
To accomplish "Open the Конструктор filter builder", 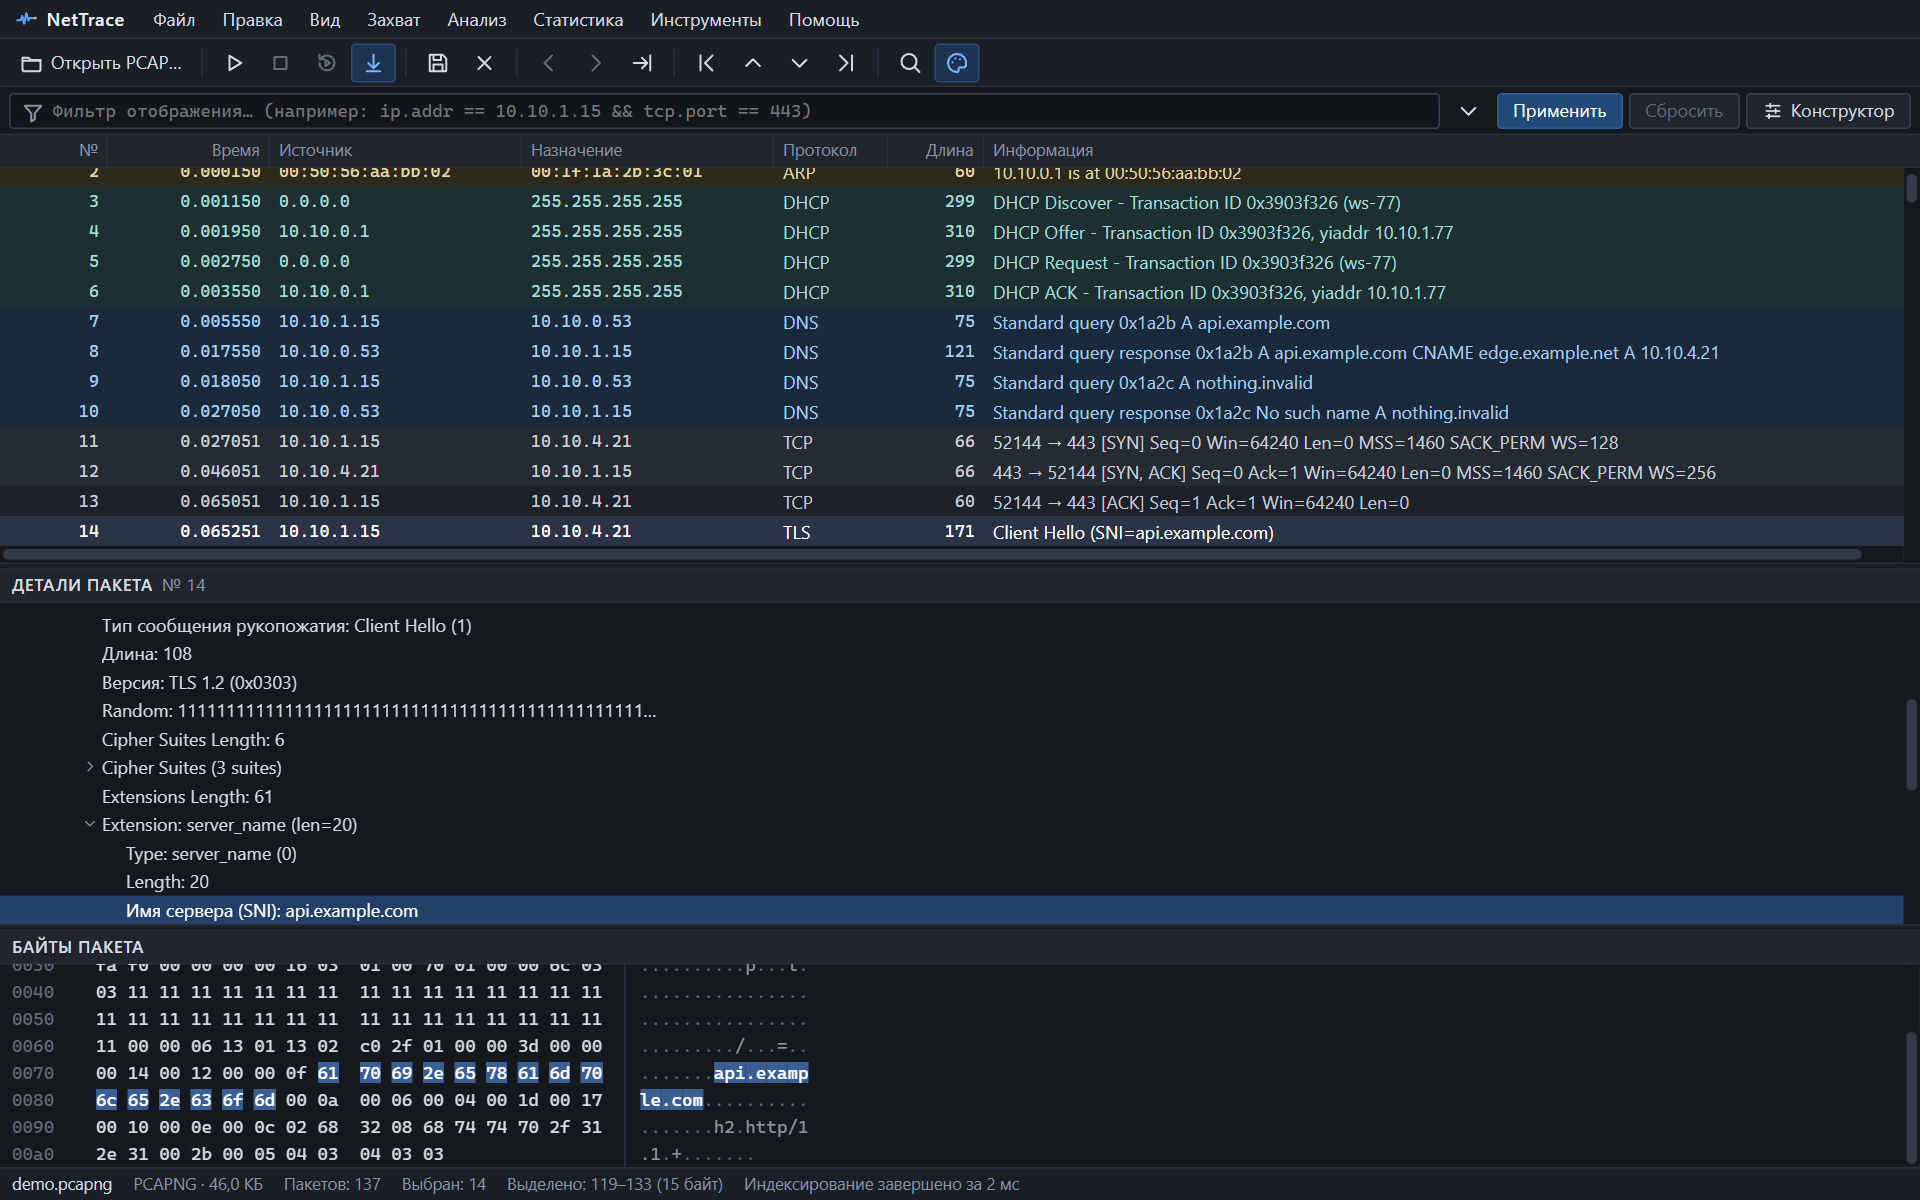I will 1828,111.
